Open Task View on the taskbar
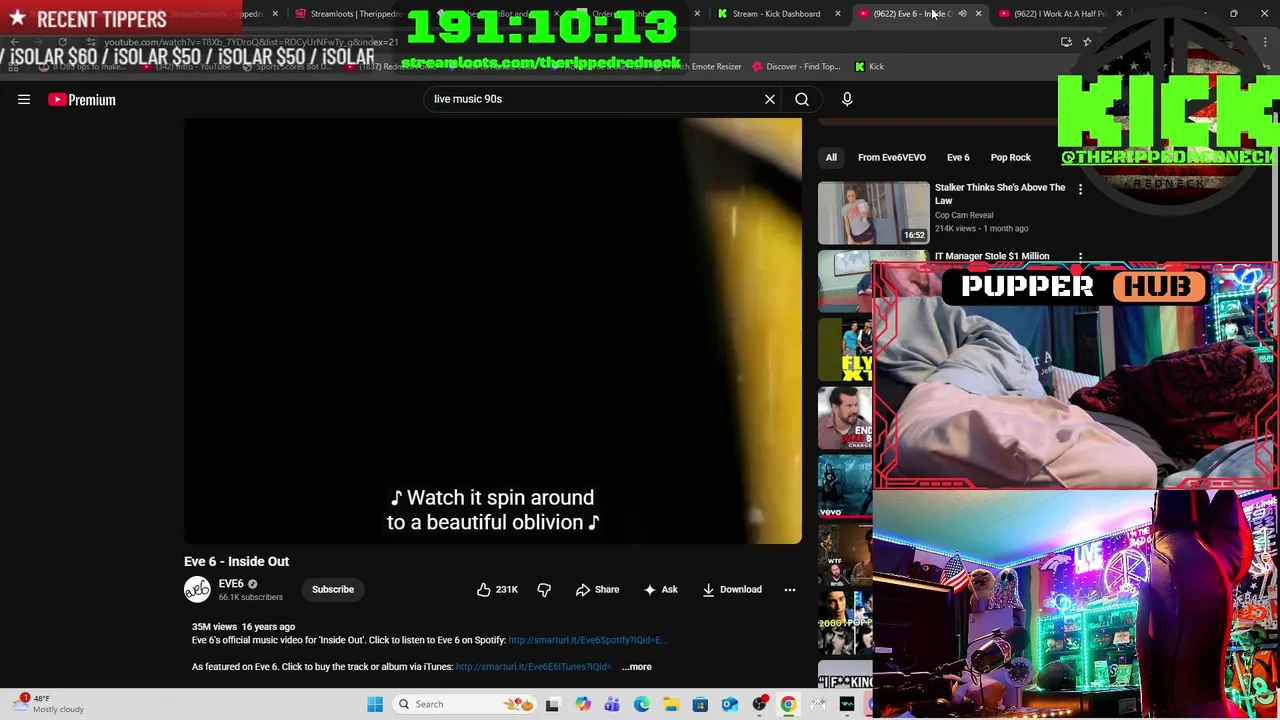1280x720 pixels. [x=552, y=704]
